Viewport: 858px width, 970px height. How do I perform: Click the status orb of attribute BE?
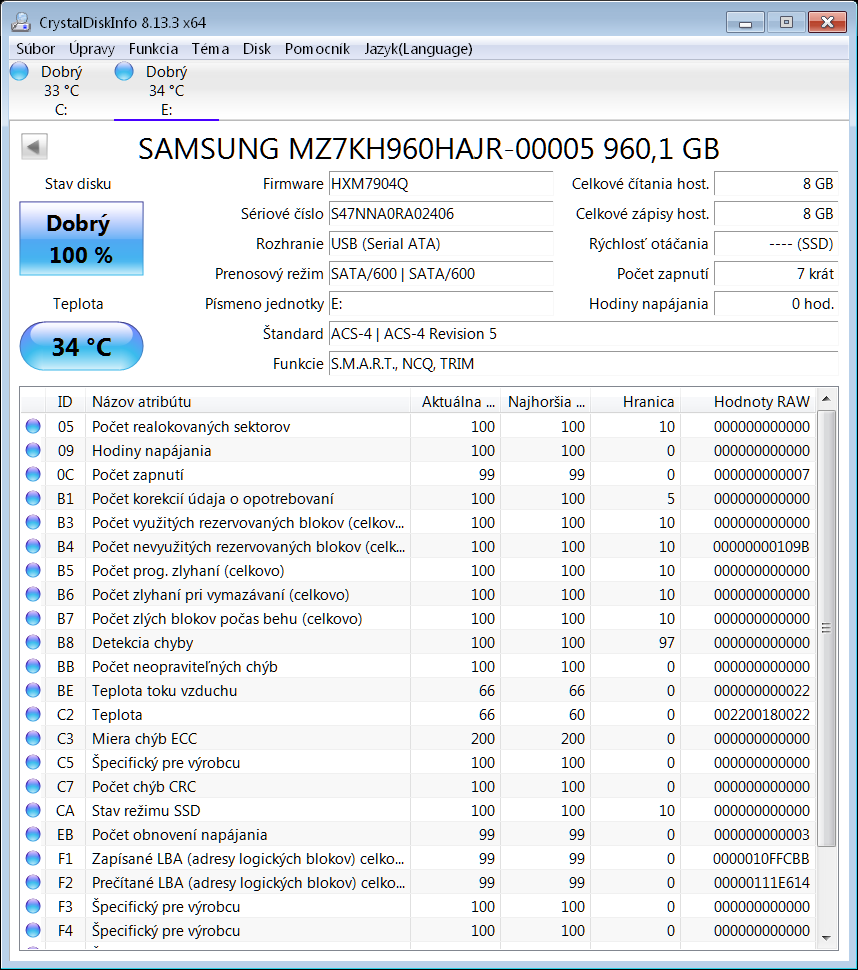point(33,690)
